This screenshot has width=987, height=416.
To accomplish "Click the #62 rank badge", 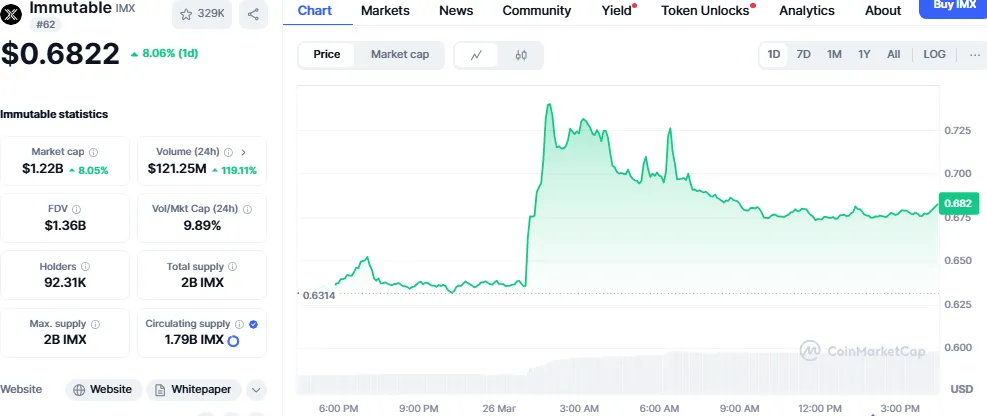I will [x=45, y=25].
